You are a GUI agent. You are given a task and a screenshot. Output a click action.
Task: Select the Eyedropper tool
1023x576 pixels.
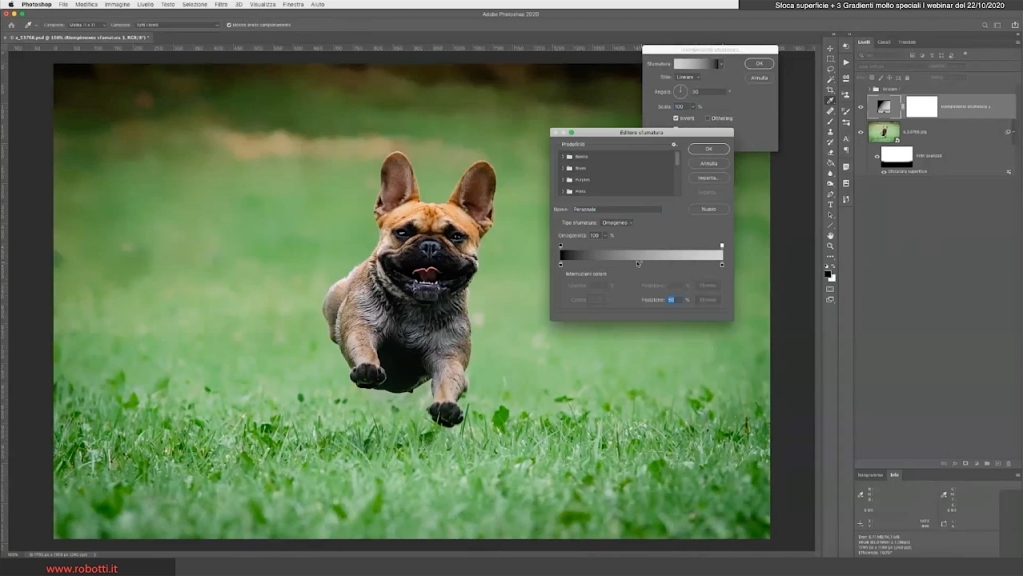point(831,102)
